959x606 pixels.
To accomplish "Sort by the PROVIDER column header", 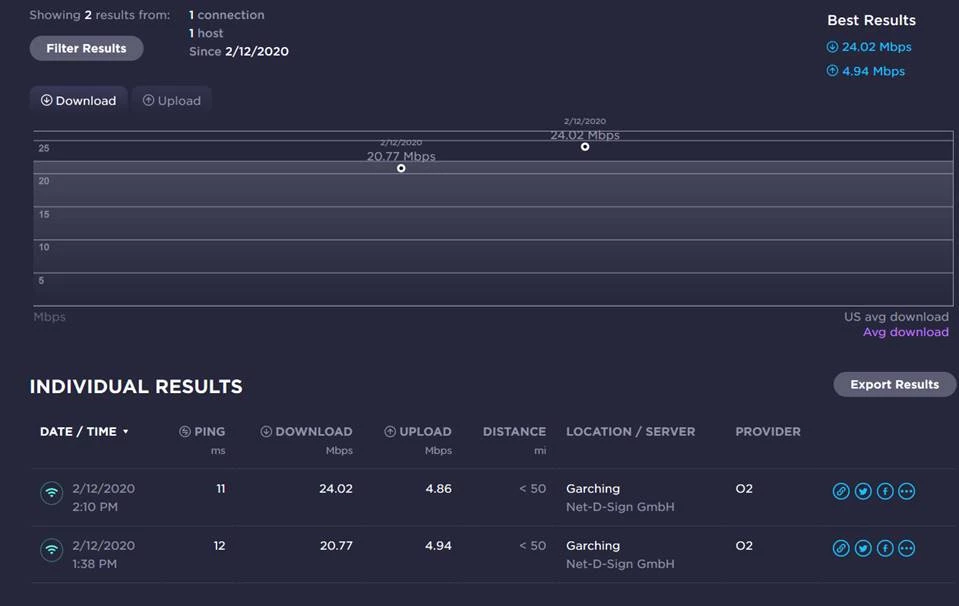I will (768, 432).
